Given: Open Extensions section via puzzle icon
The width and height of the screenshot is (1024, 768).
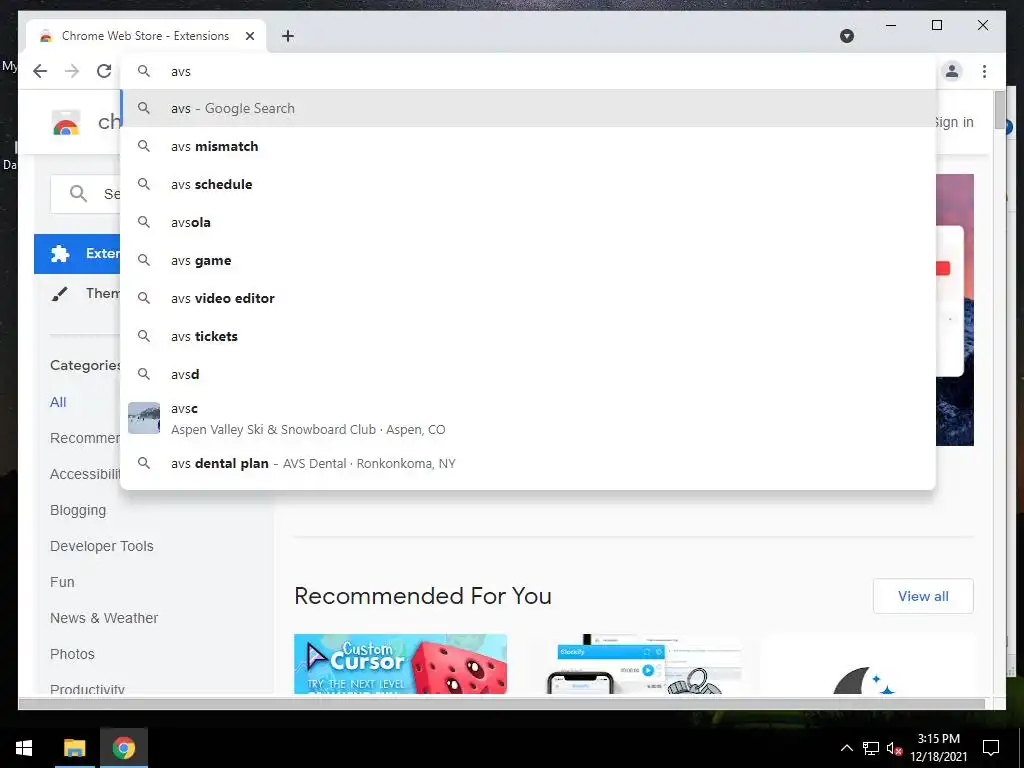Looking at the screenshot, I should (x=59, y=253).
